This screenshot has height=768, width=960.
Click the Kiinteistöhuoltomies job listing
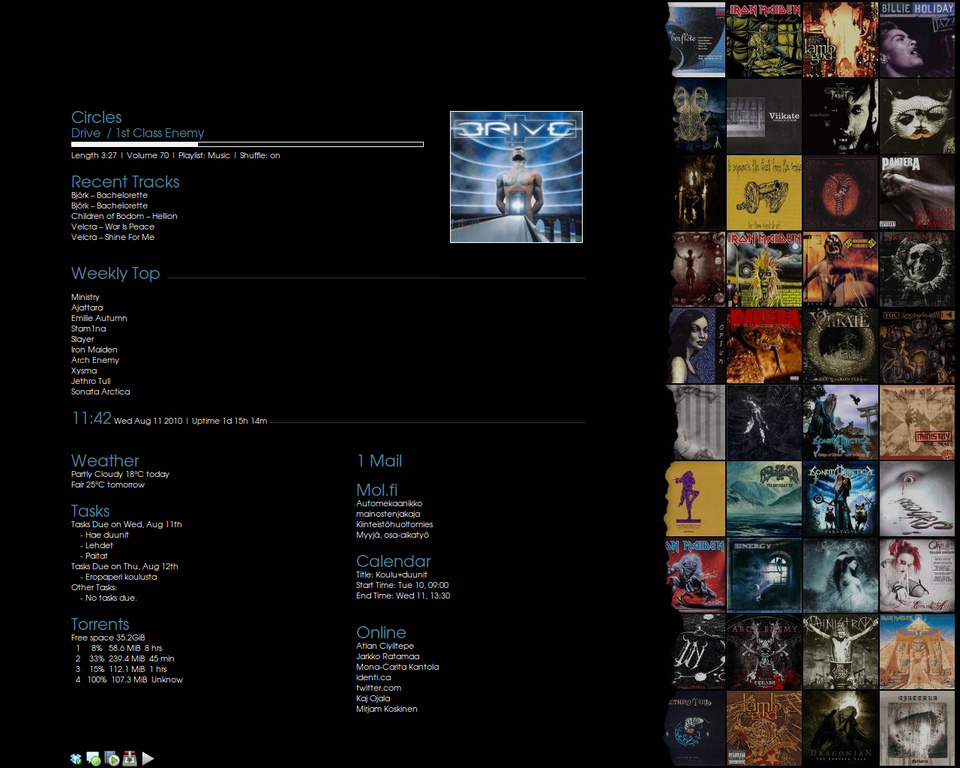point(394,524)
